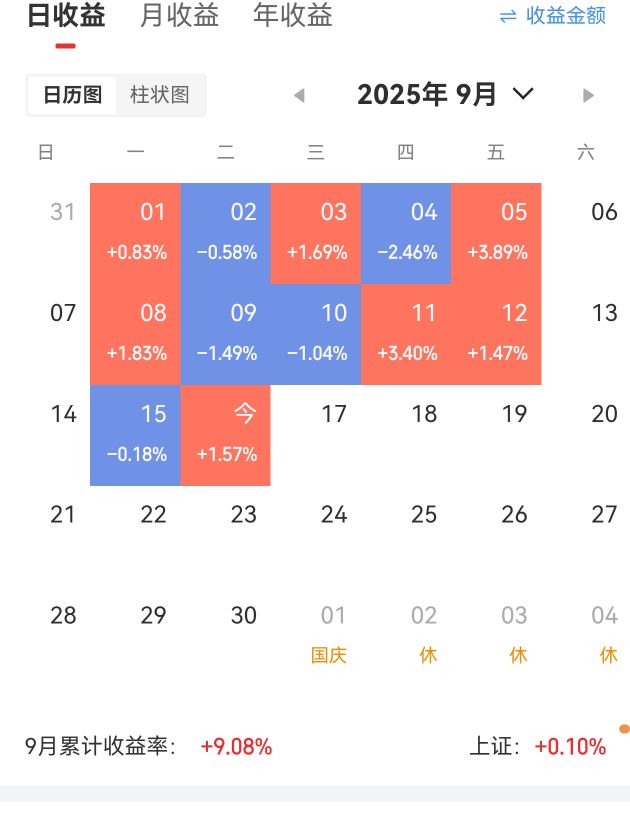
Task: Go to previous month using left arrow
Action: 299,95
